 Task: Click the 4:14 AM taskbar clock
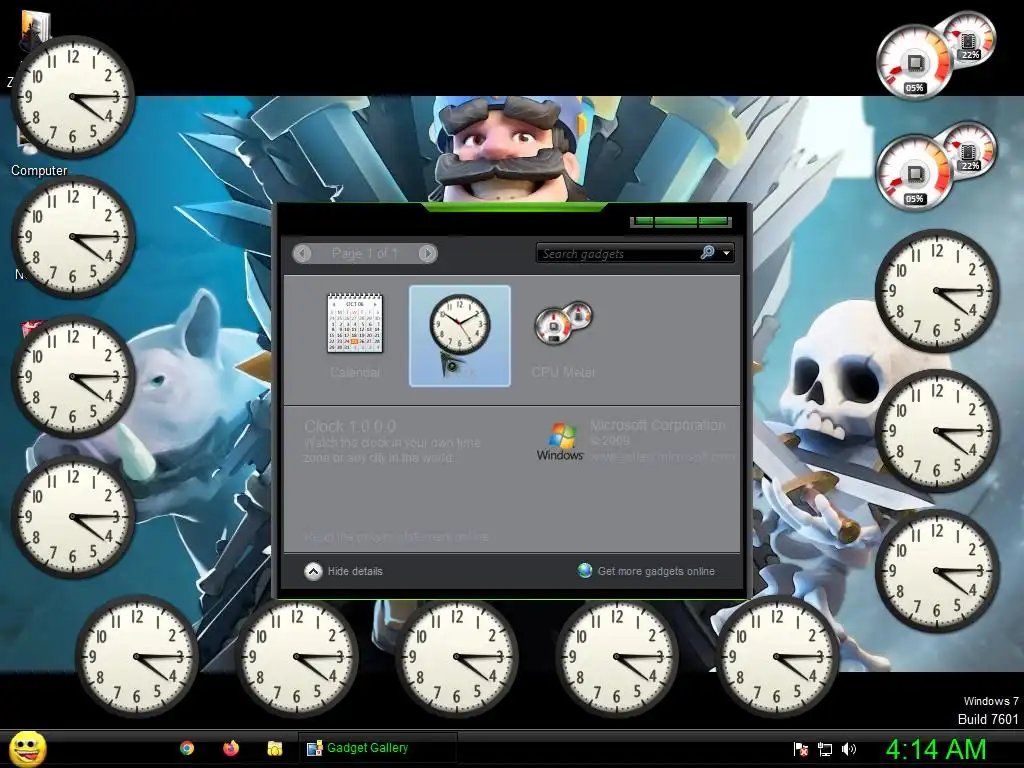936,750
